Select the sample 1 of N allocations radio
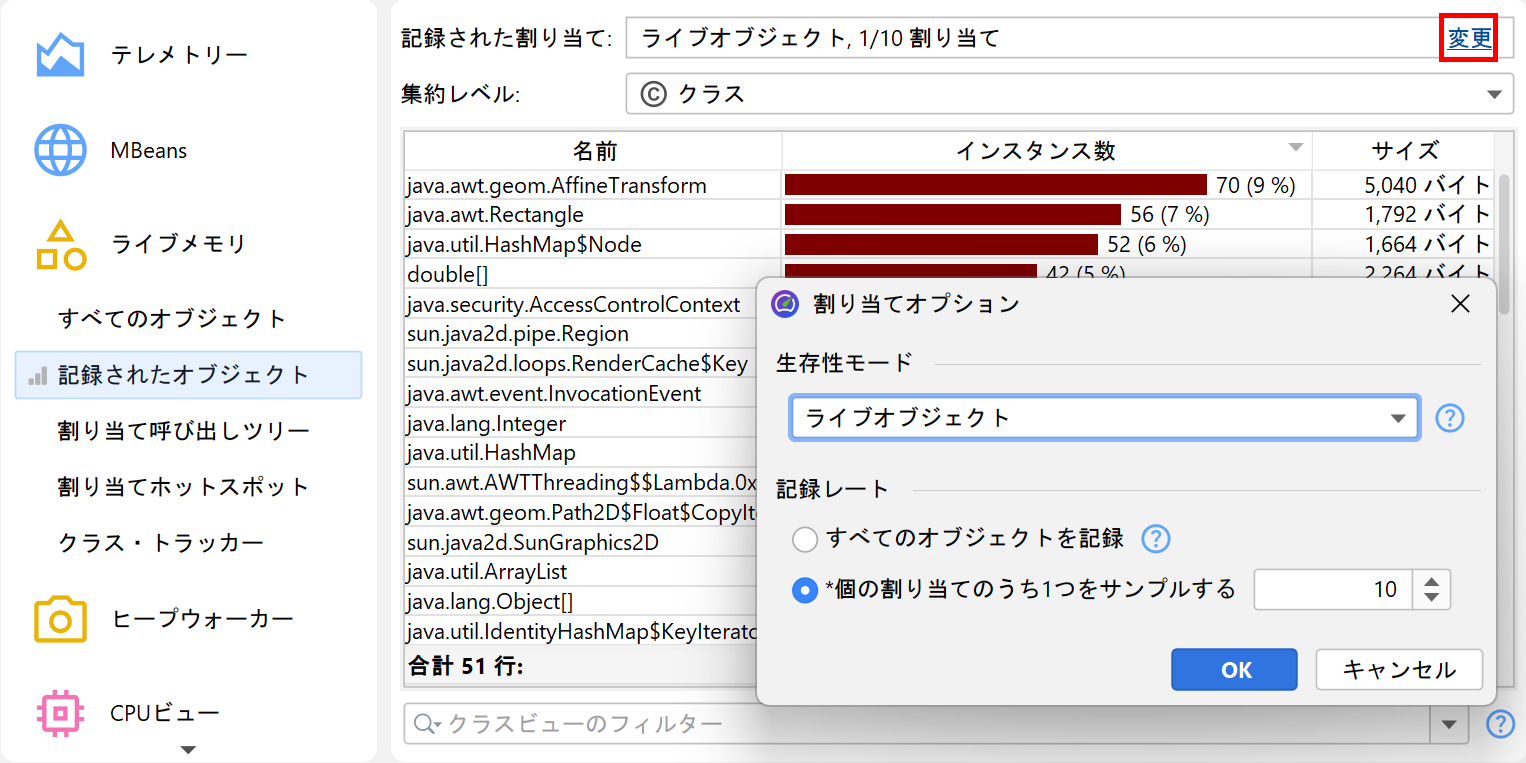The height and width of the screenshot is (763, 1526). pos(804,590)
